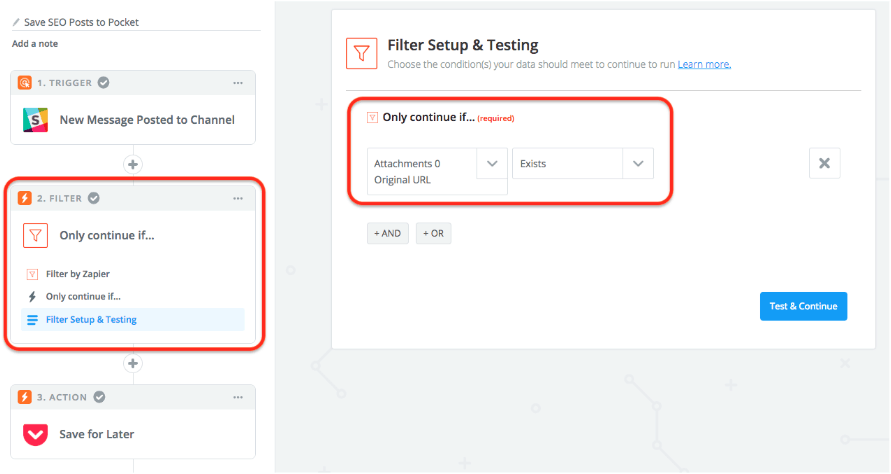Viewport: 891px width, 474px height.
Task: Click the Slack icon in the trigger step
Action: tap(36, 120)
